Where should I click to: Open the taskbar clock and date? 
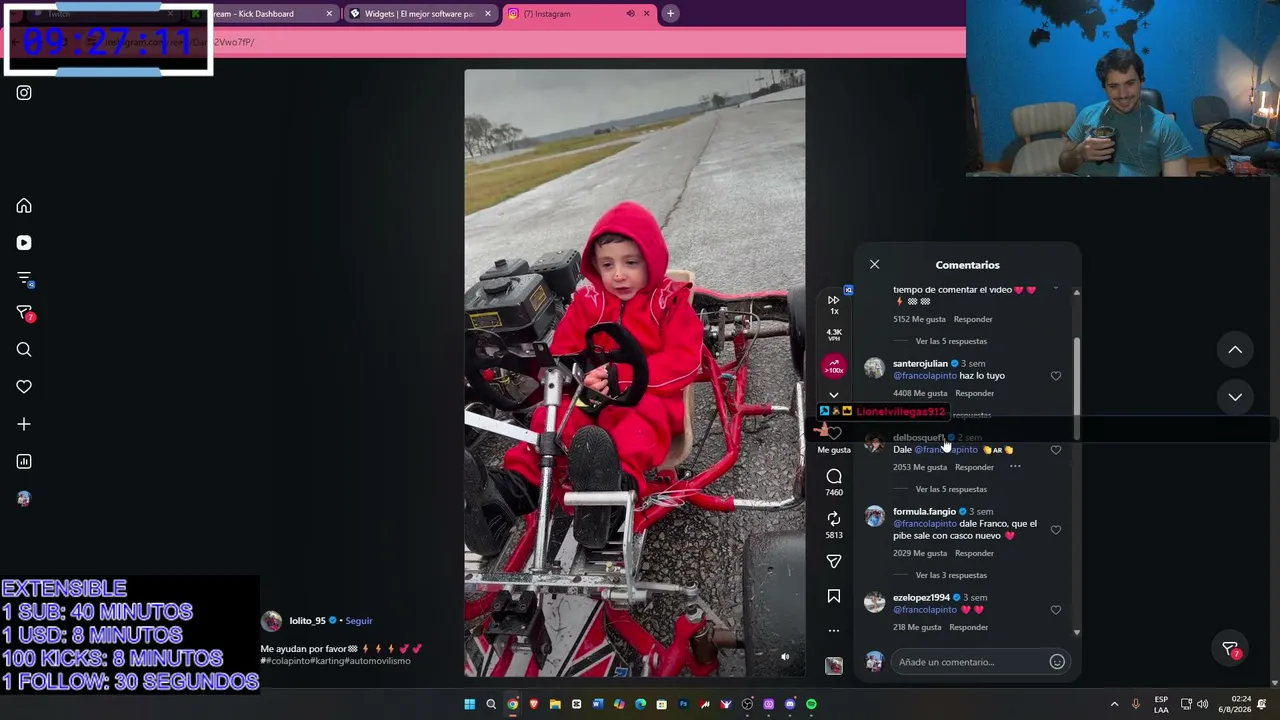coord(1235,704)
